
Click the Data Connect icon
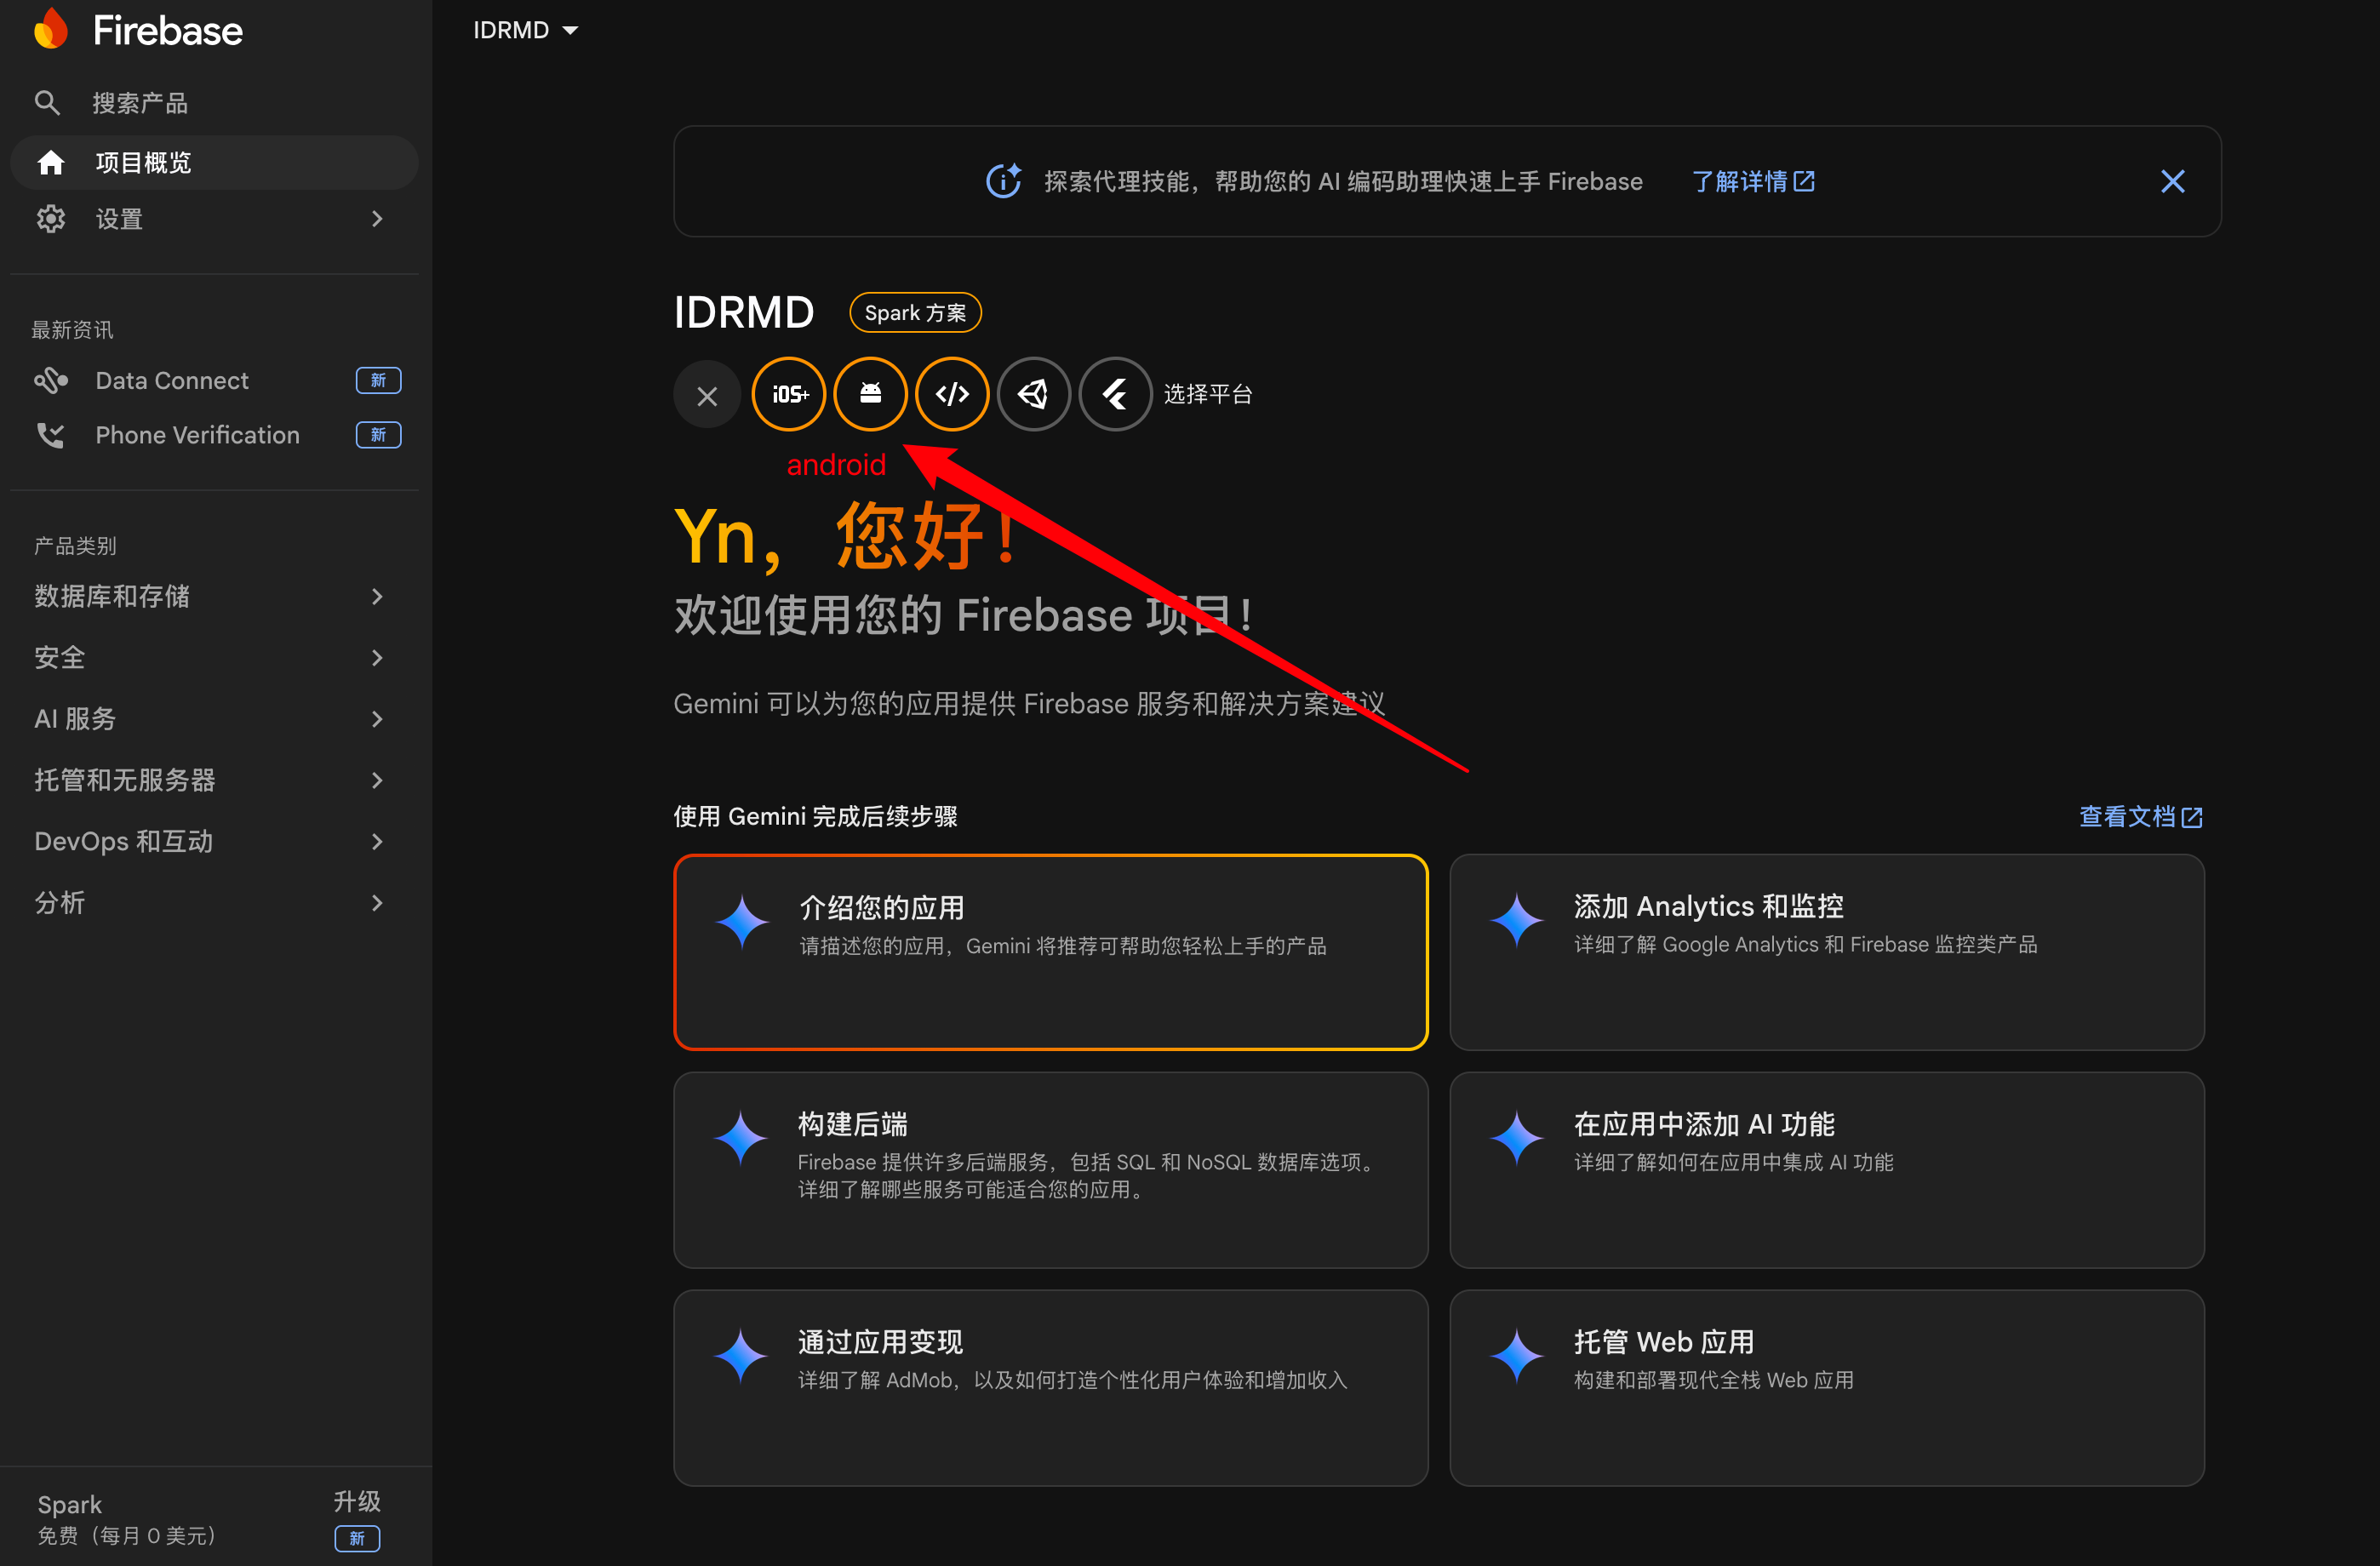(51, 380)
